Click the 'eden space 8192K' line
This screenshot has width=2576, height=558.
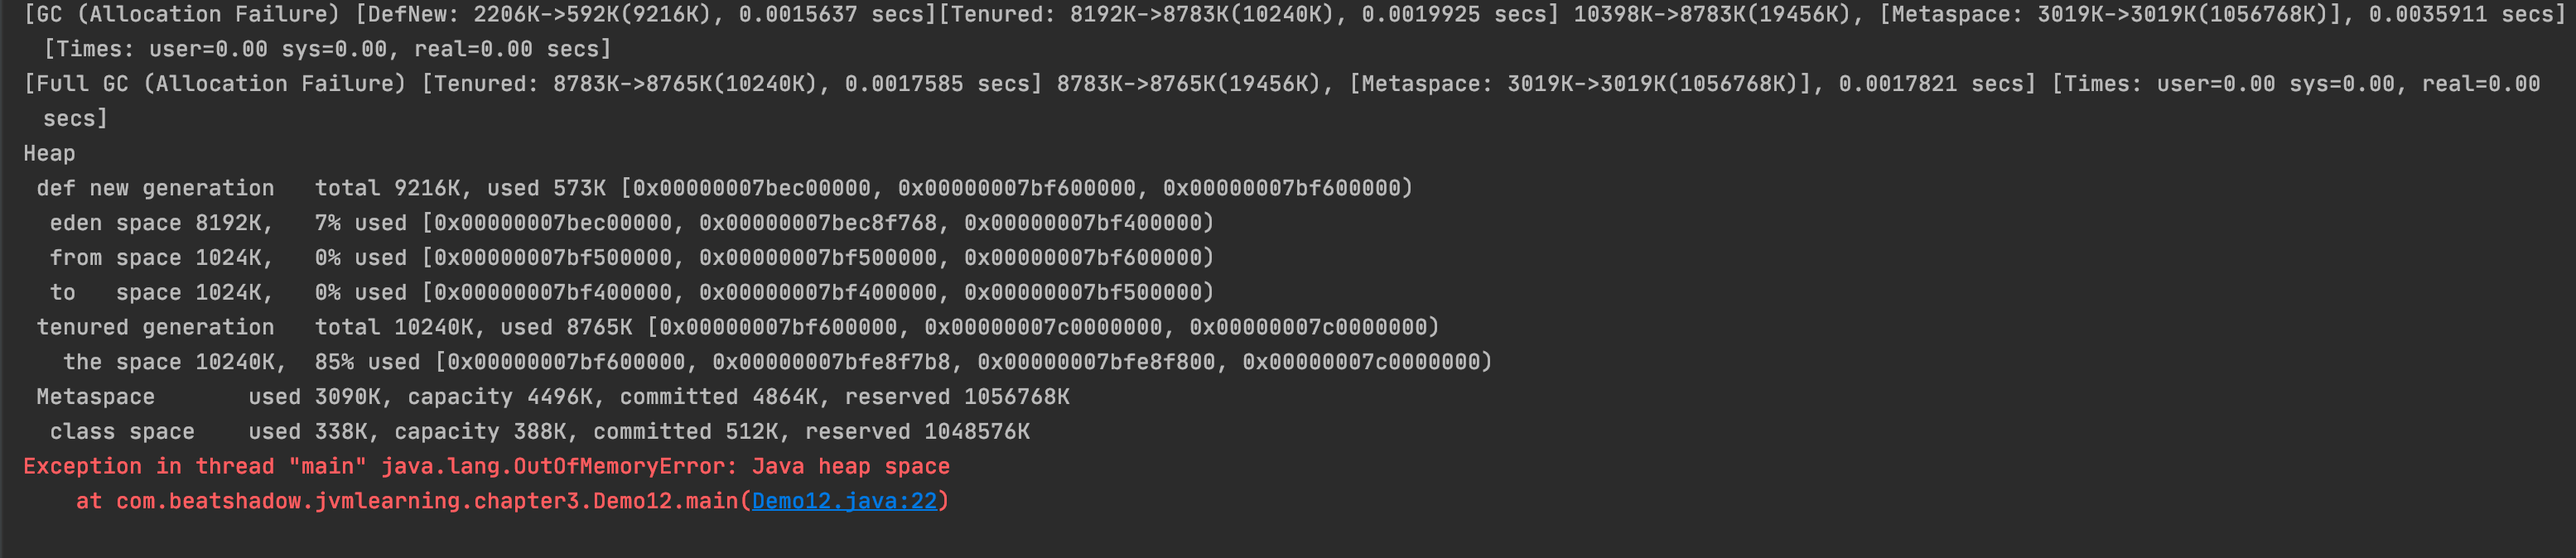click(160, 223)
